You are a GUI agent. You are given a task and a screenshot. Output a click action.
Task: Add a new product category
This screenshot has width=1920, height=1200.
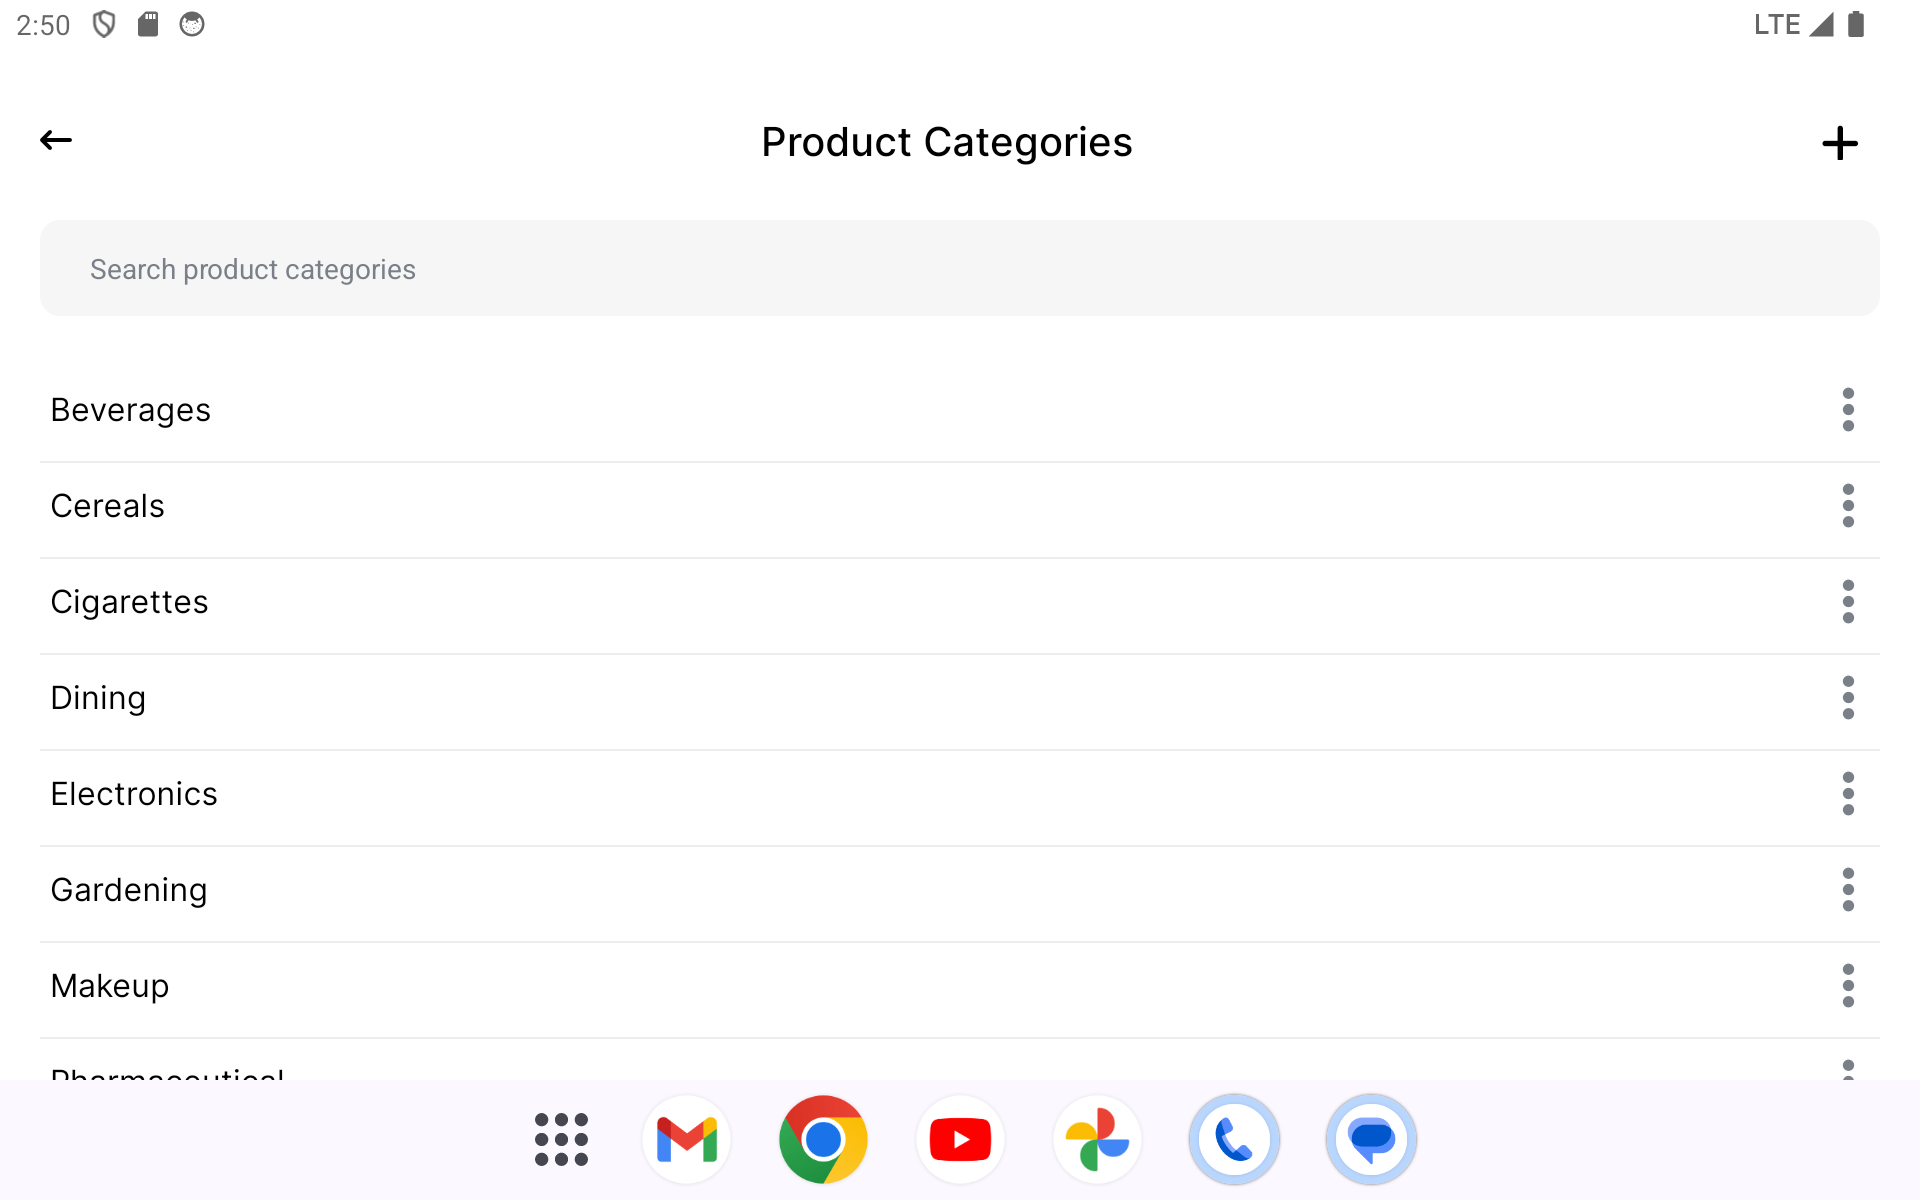coord(1839,143)
